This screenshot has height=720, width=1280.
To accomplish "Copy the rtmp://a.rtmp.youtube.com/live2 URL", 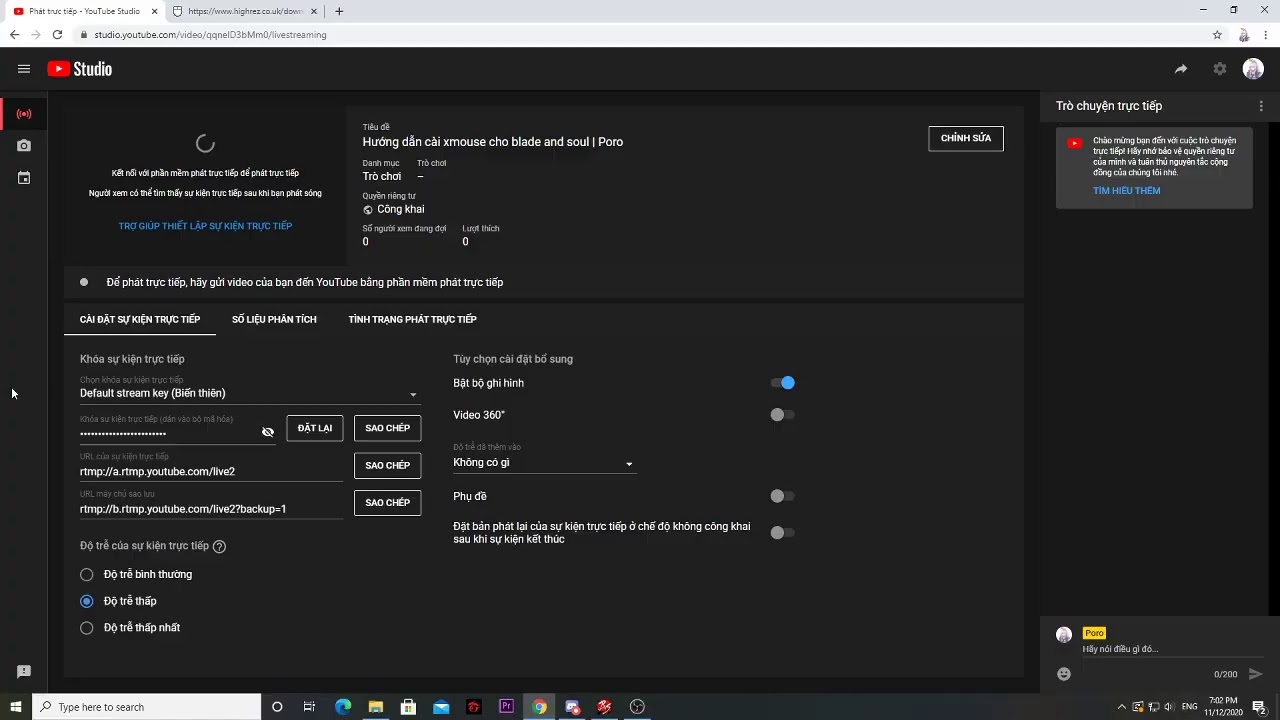I will click(x=388, y=465).
